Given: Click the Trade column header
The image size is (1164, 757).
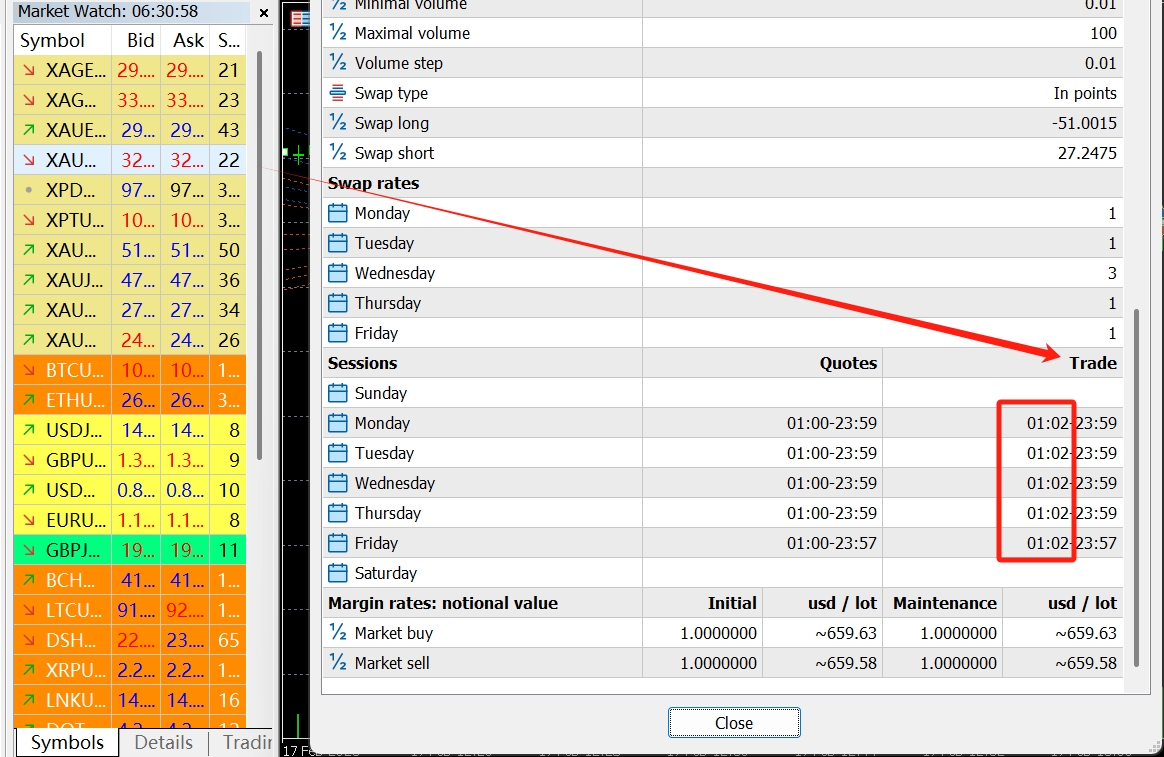Looking at the screenshot, I should [x=1093, y=363].
